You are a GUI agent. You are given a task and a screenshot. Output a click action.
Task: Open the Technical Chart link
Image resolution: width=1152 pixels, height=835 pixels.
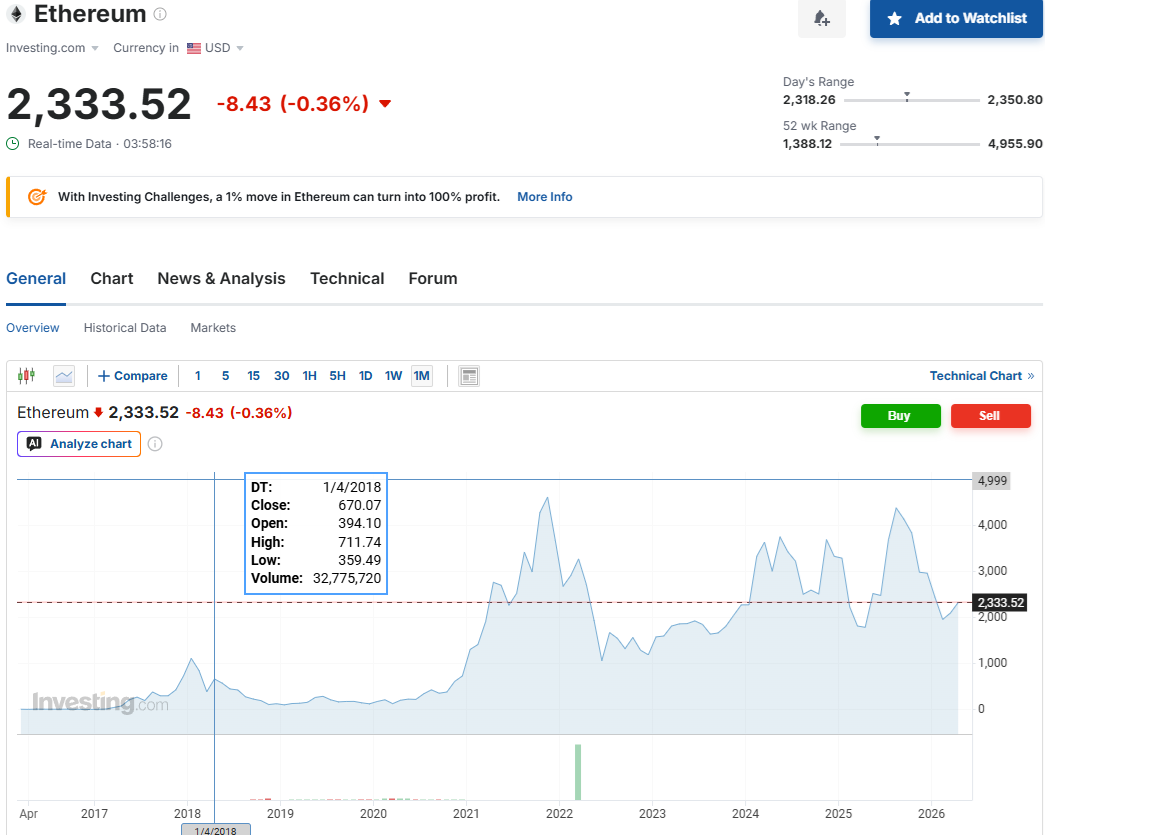click(981, 376)
